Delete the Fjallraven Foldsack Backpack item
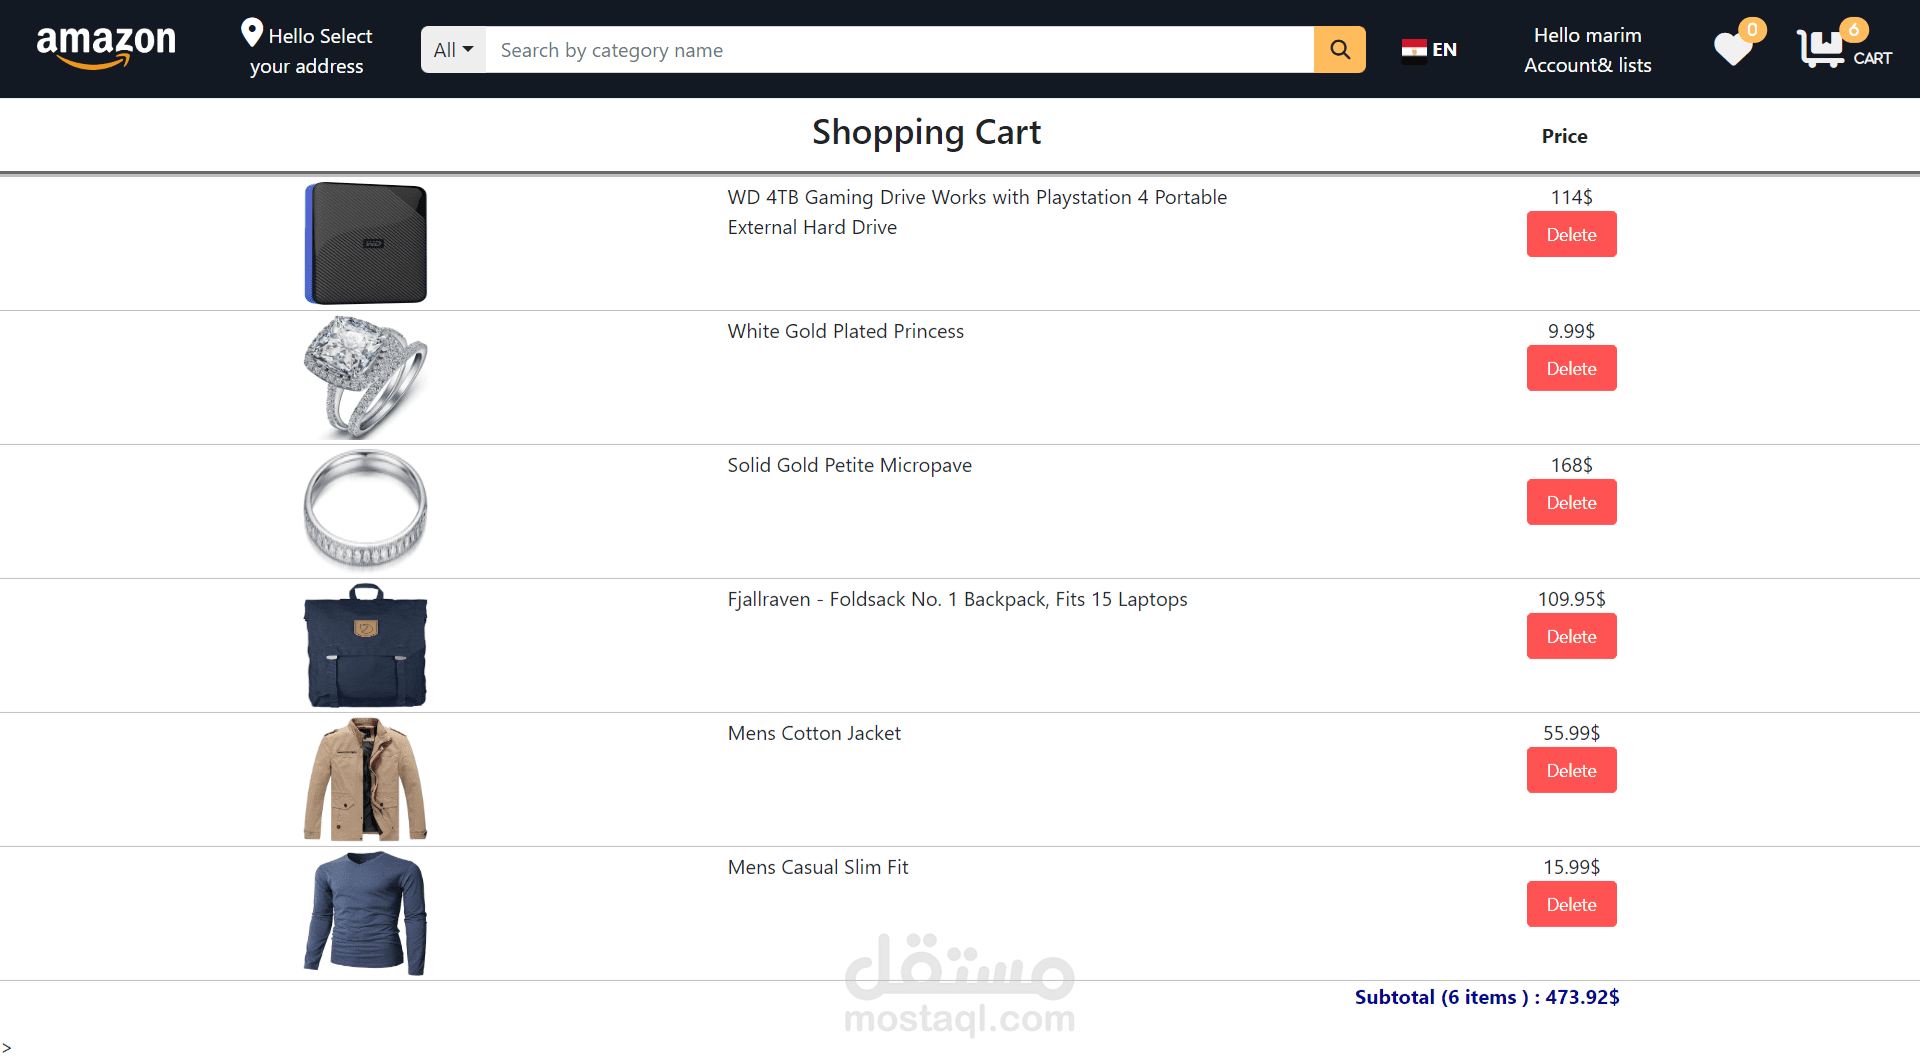The image size is (1920, 1060). pyautogui.click(x=1571, y=637)
